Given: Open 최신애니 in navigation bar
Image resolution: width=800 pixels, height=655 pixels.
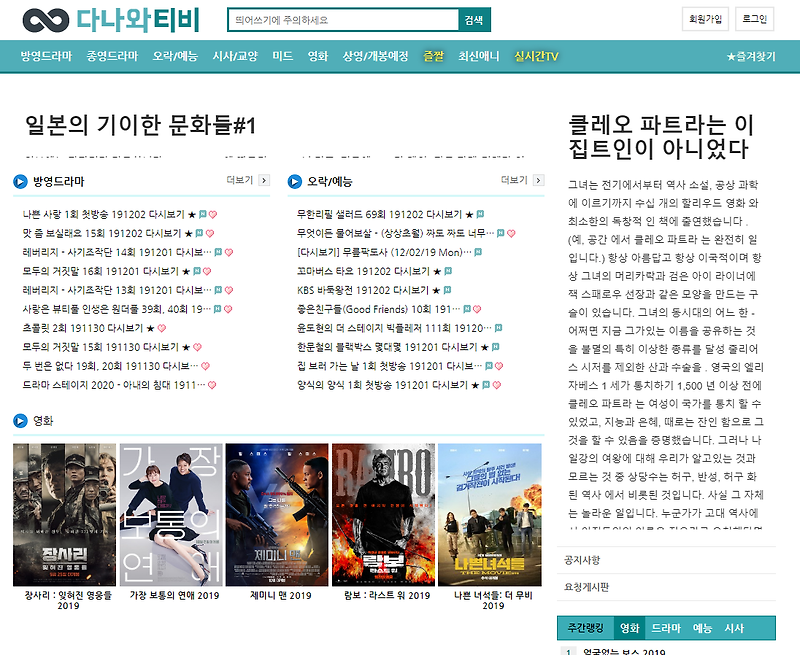Looking at the screenshot, I should (479, 56).
